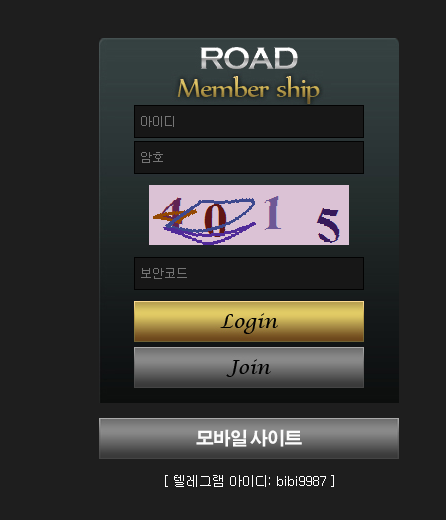446x520 pixels.
Task: Click the gold word 'ship' in the heading
Action: coord(298,89)
